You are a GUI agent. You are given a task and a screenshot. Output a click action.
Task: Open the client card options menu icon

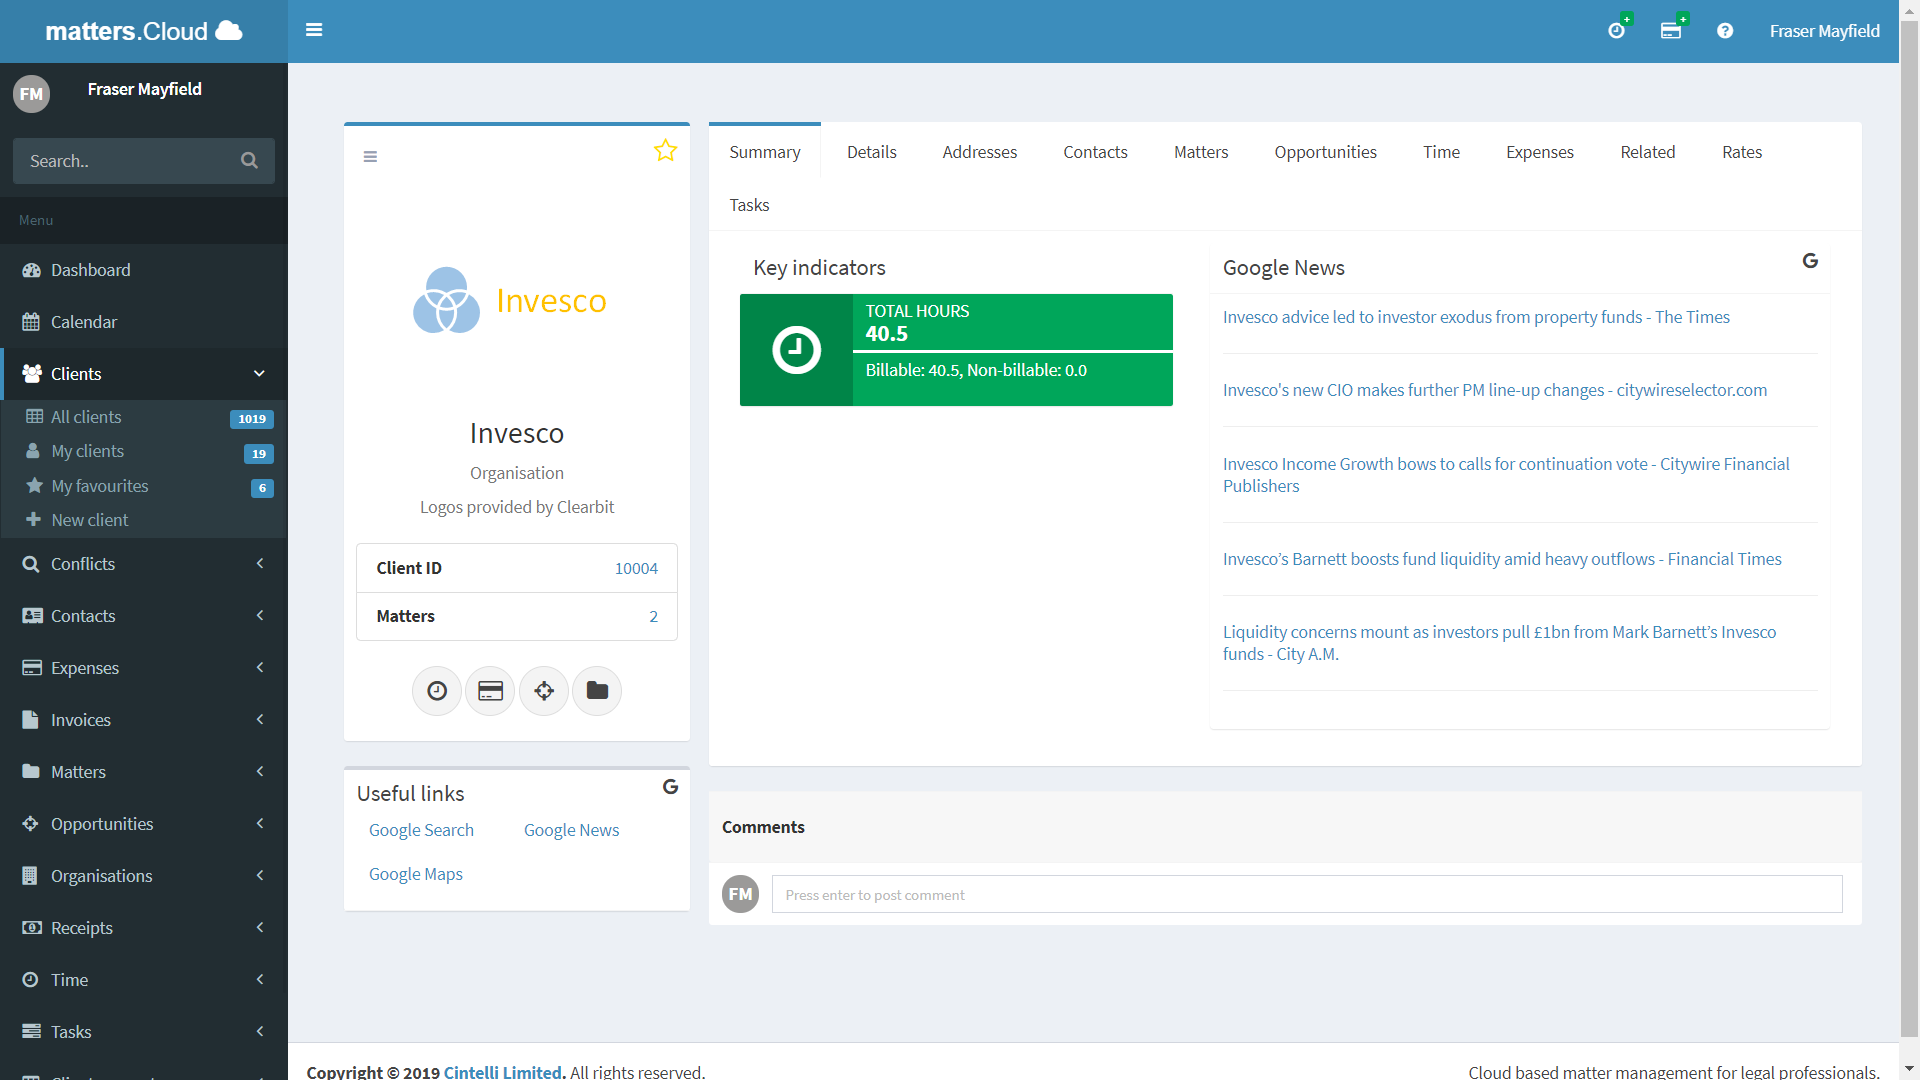pyautogui.click(x=370, y=157)
